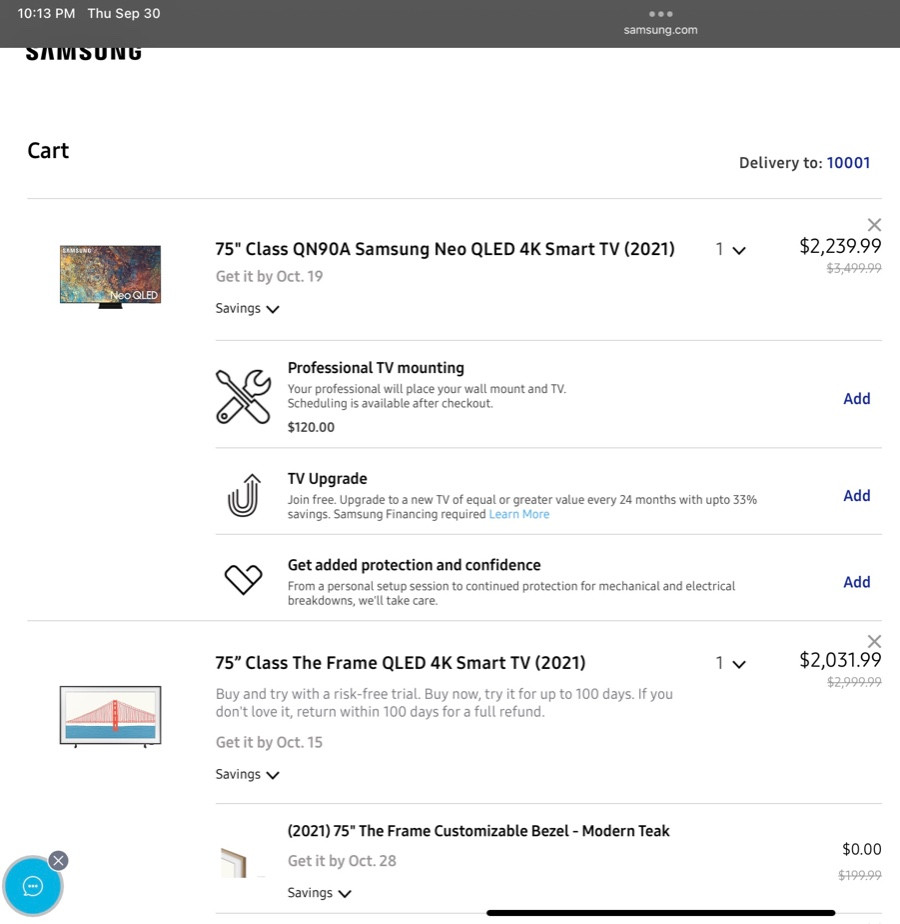Screen dimensions: 900x924
Task: Add Professional TV mounting to cart
Action: [856, 399]
